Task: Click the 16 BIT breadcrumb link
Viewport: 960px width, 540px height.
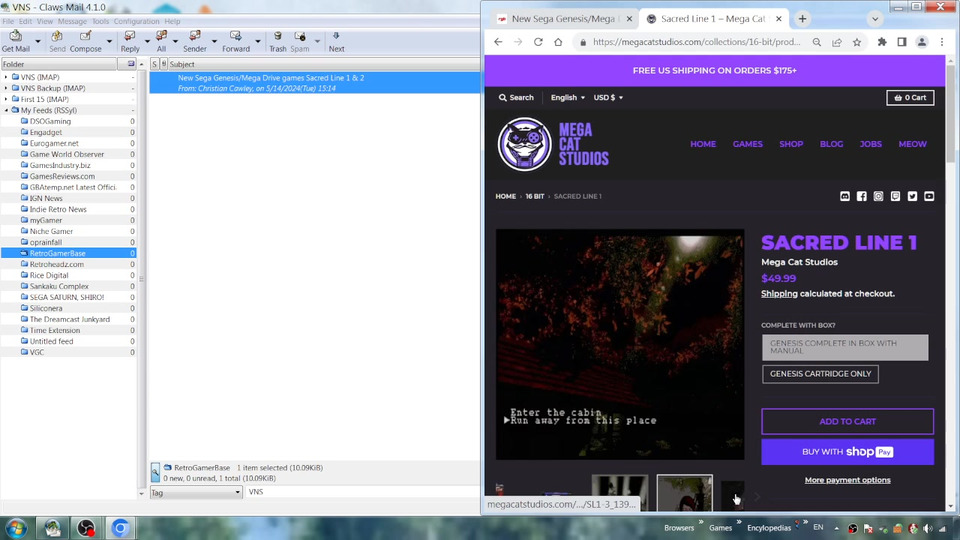Action: [534, 197]
